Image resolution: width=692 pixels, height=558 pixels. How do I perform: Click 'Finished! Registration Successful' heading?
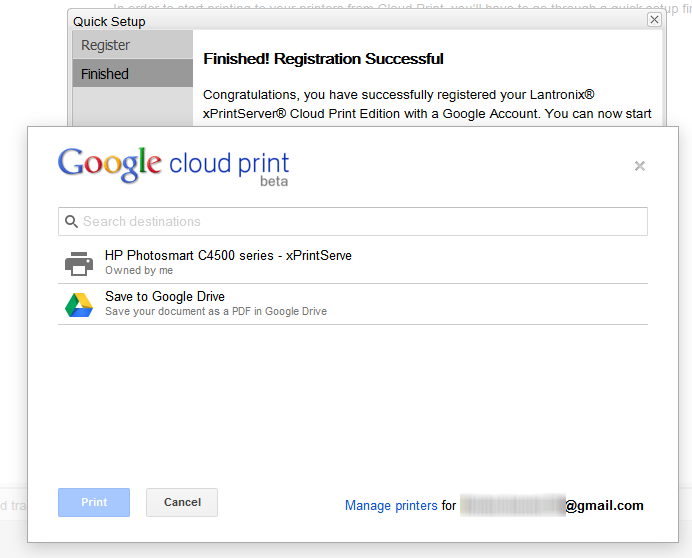tap(323, 59)
